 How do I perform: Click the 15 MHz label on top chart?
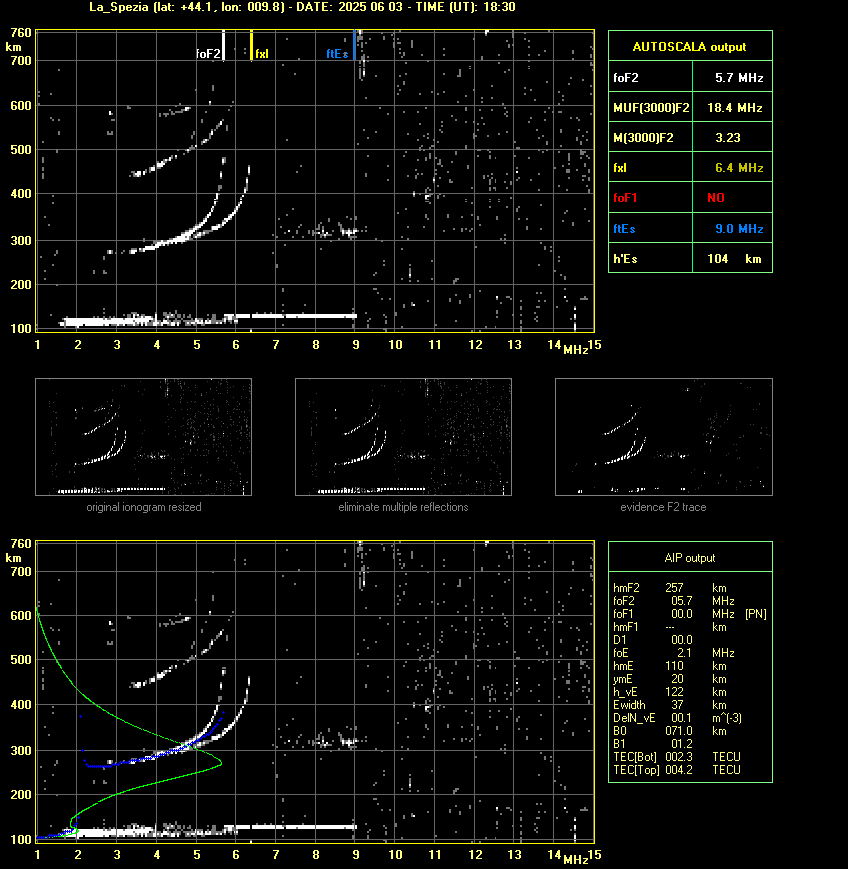coord(595,345)
